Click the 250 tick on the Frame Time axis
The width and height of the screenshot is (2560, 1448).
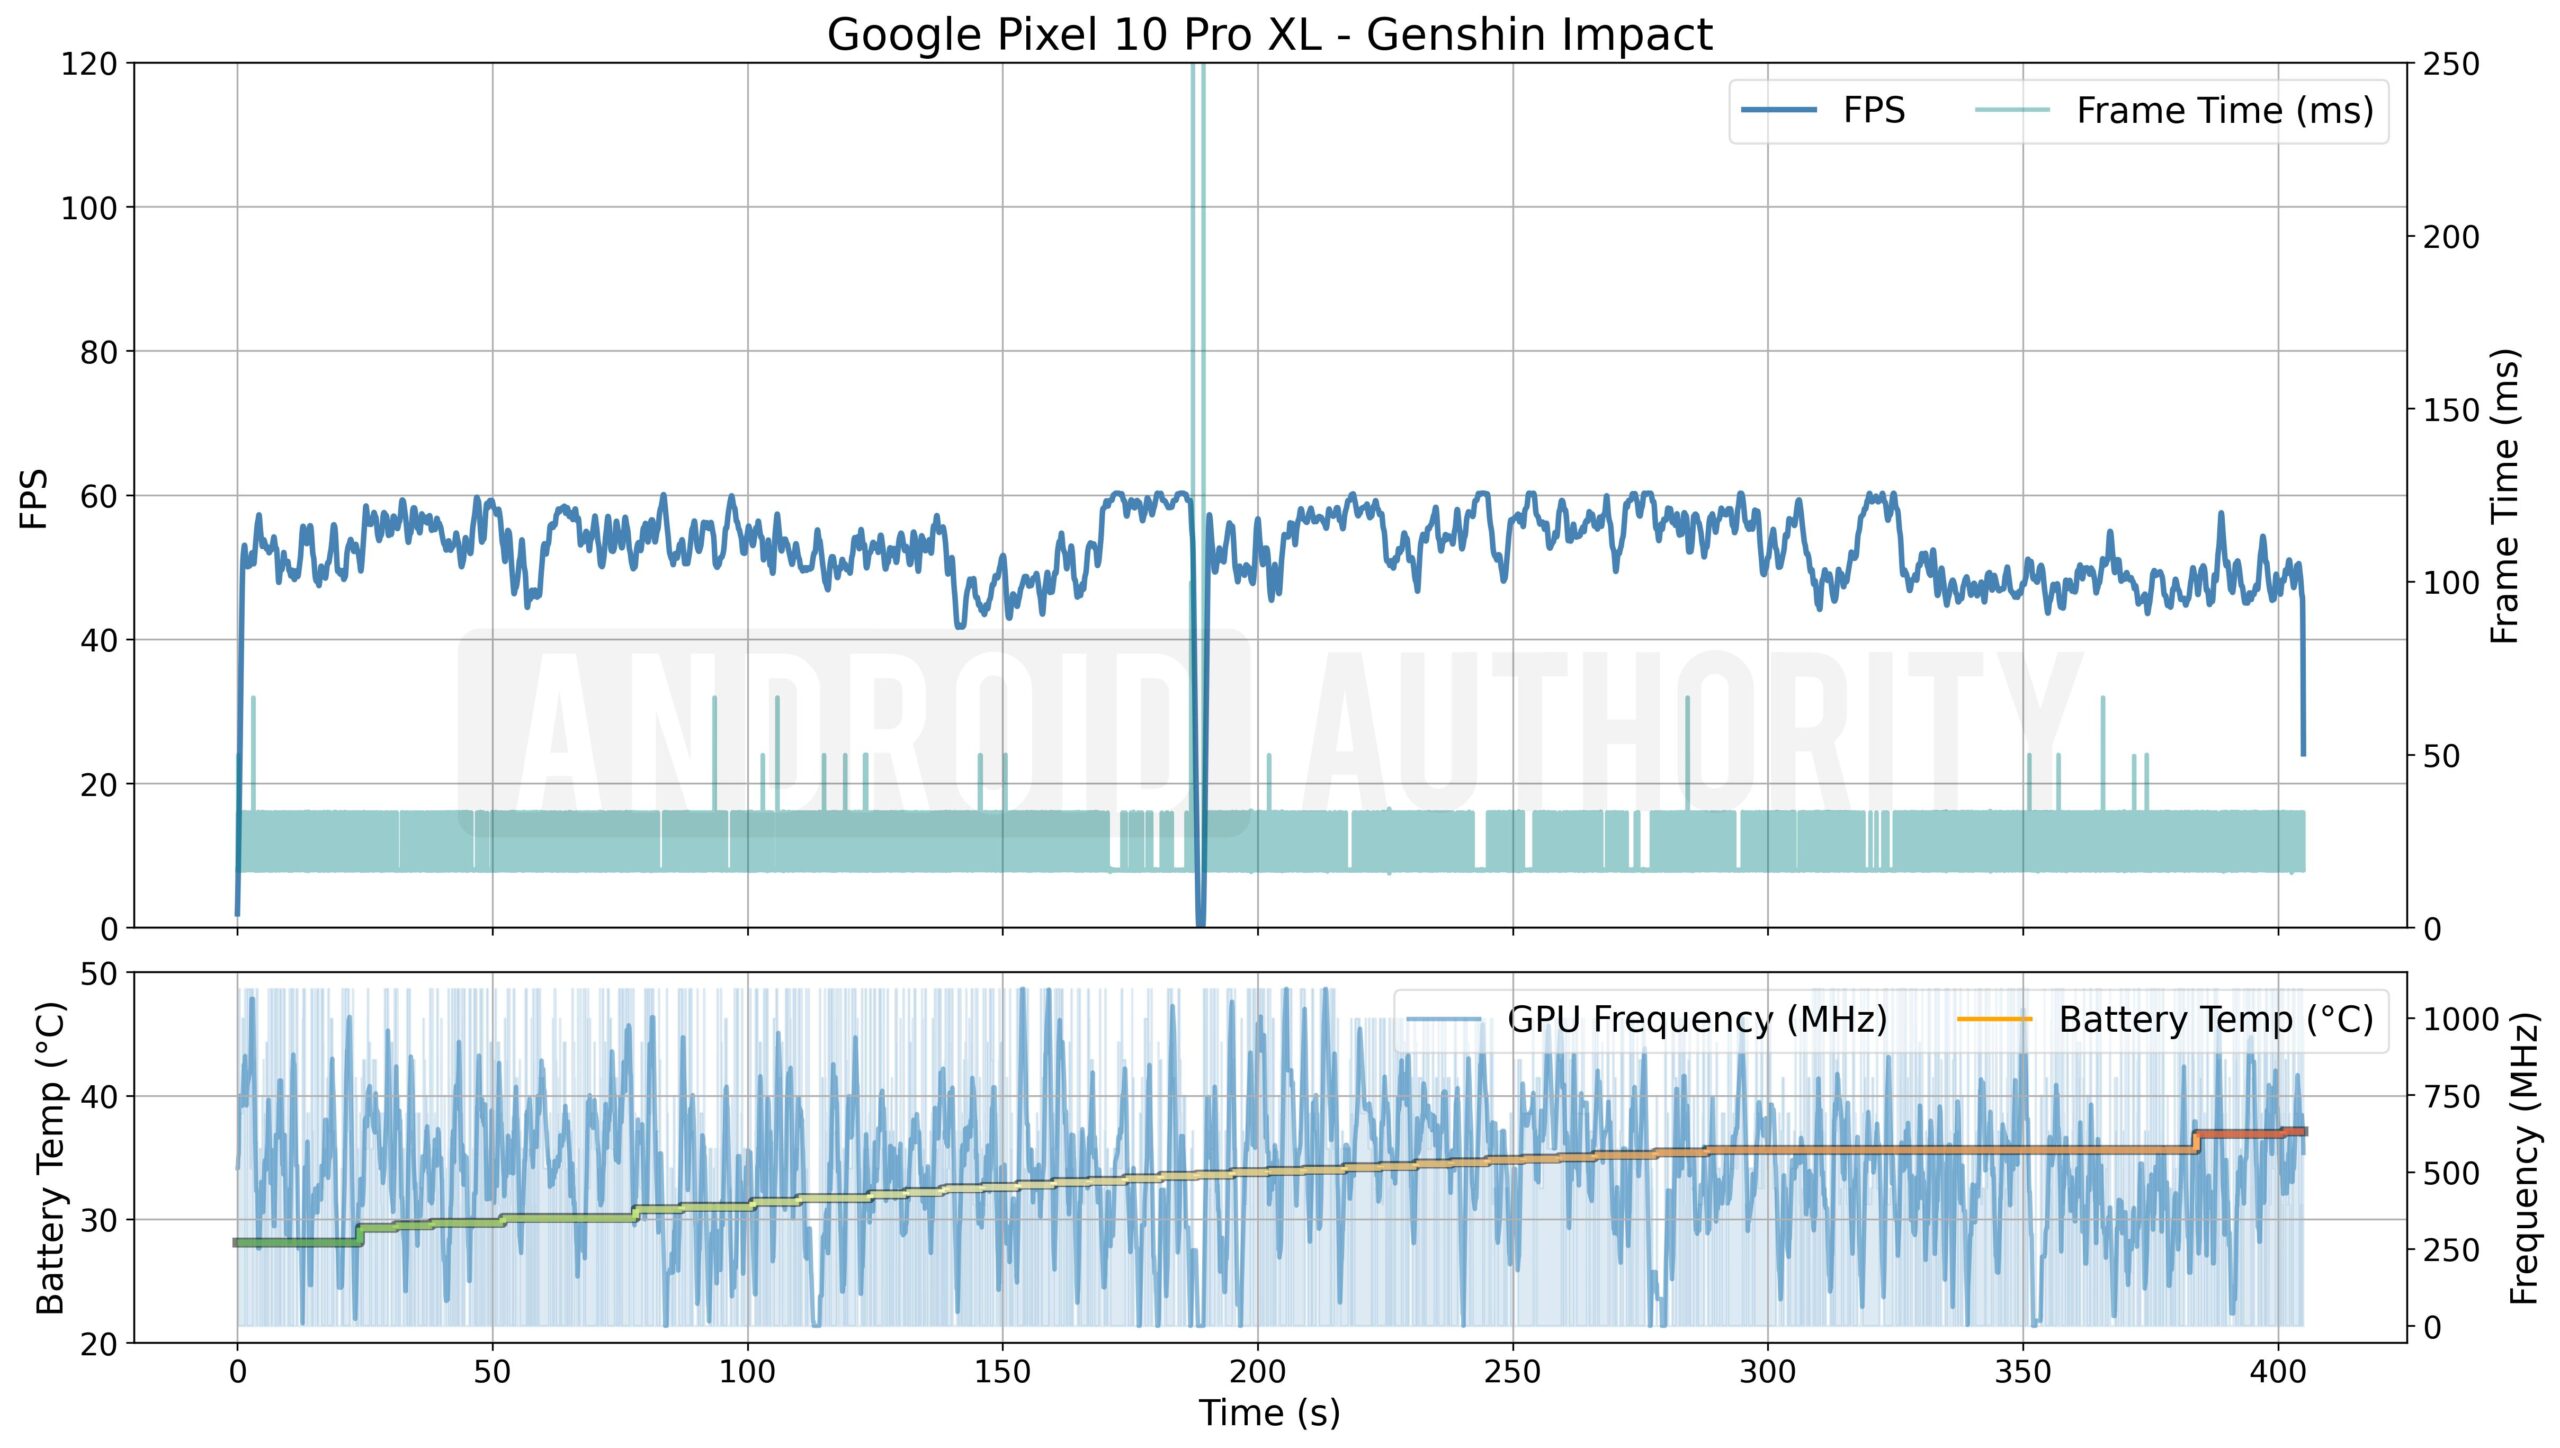tap(2451, 64)
